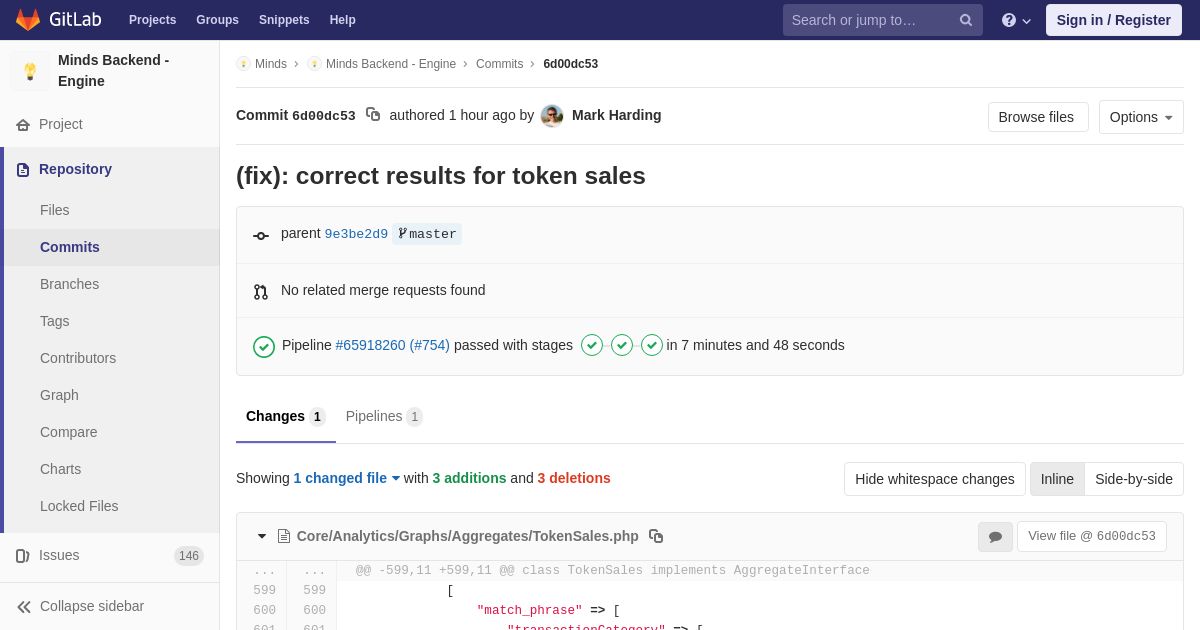Image resolution: width=1200 pixels, height=630 pixels.
Task: Hide whitespace changes in diff
Action: click(934, 479)
